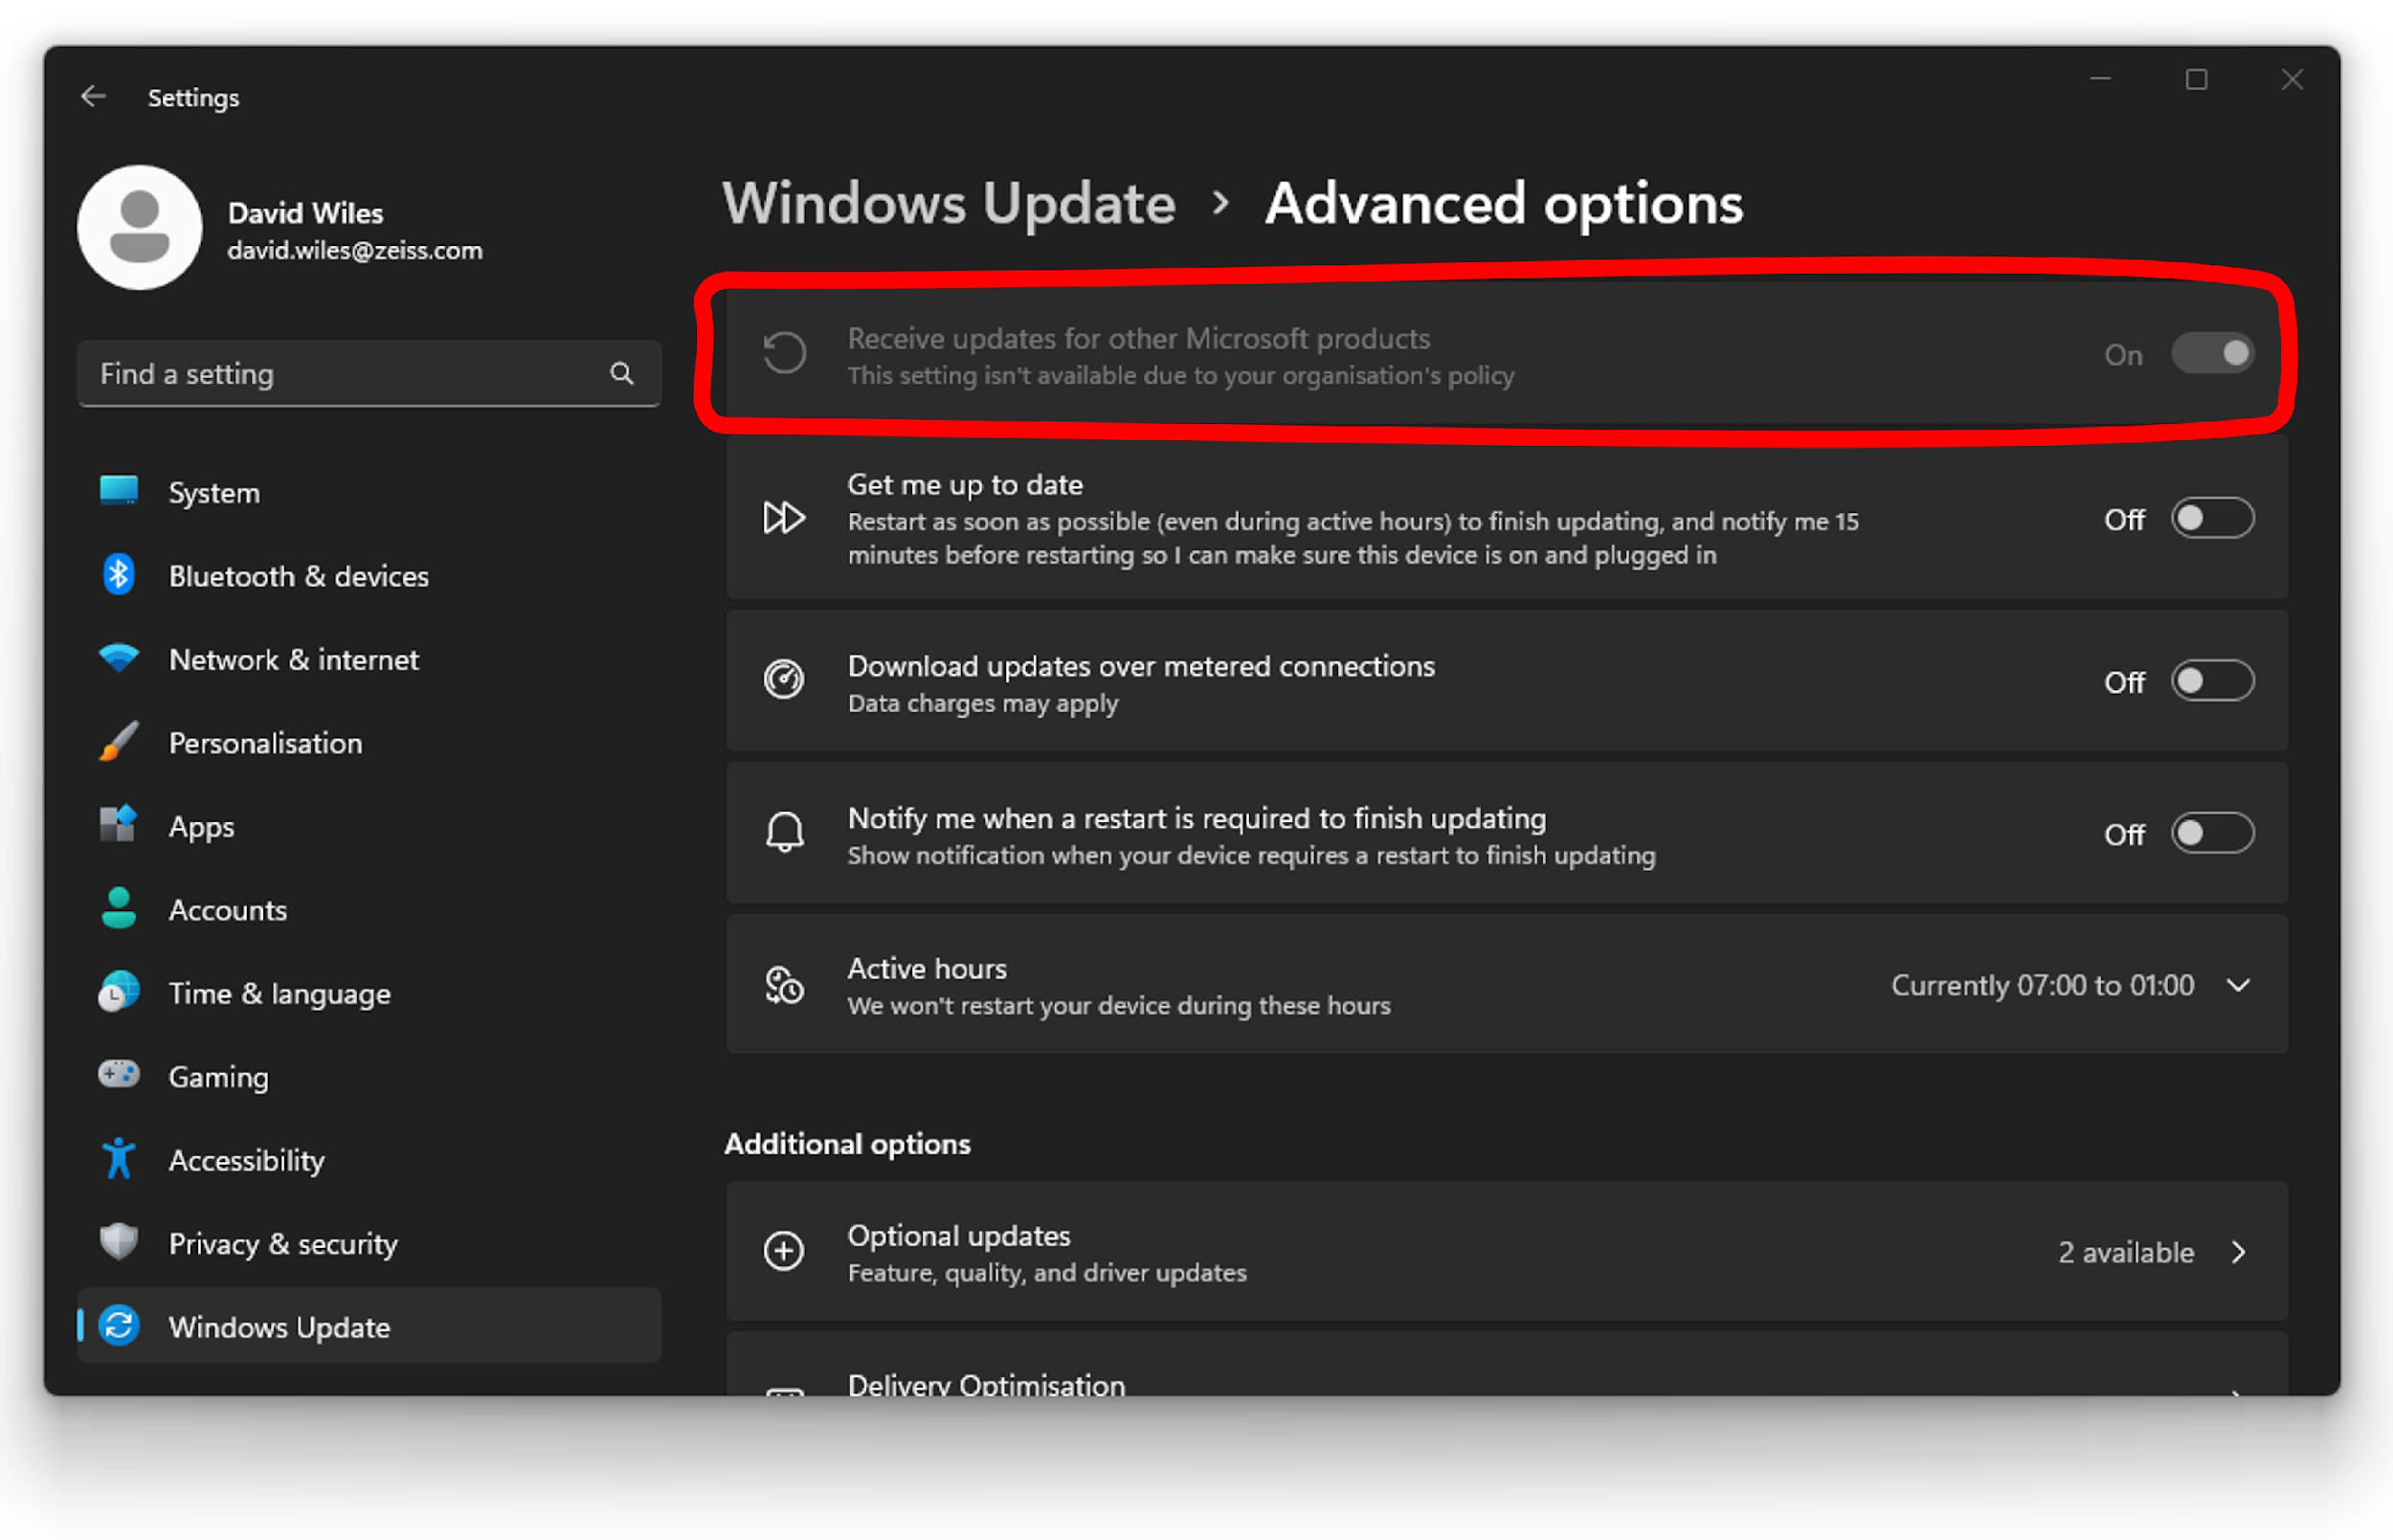The image size is (2393, 1540).
Task: Click the back arrow button
Action: click(x=93, y=95)
